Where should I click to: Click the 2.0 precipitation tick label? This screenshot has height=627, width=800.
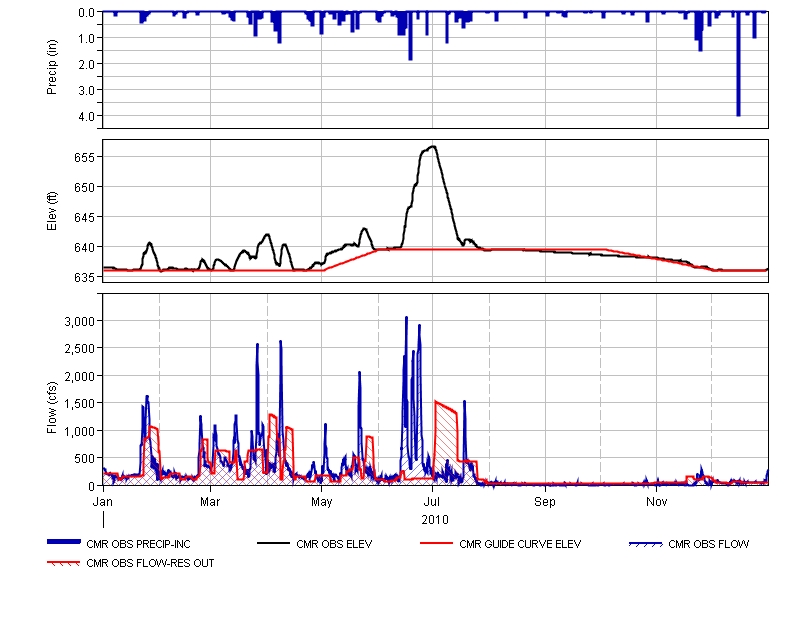87,64
